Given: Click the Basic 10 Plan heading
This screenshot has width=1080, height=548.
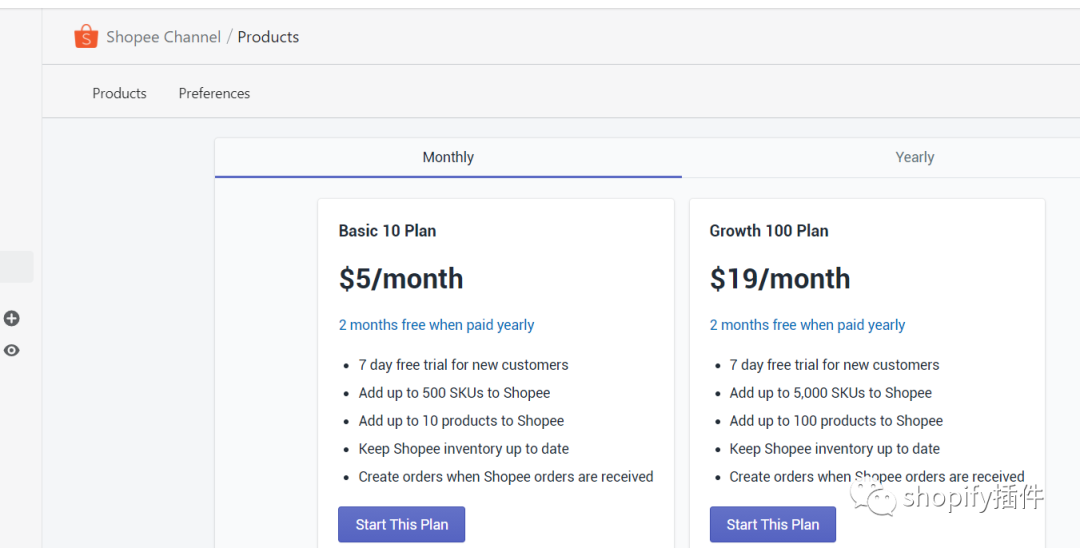Looking at the screenshot, I should pyautogui.click(x=387, y=231).
